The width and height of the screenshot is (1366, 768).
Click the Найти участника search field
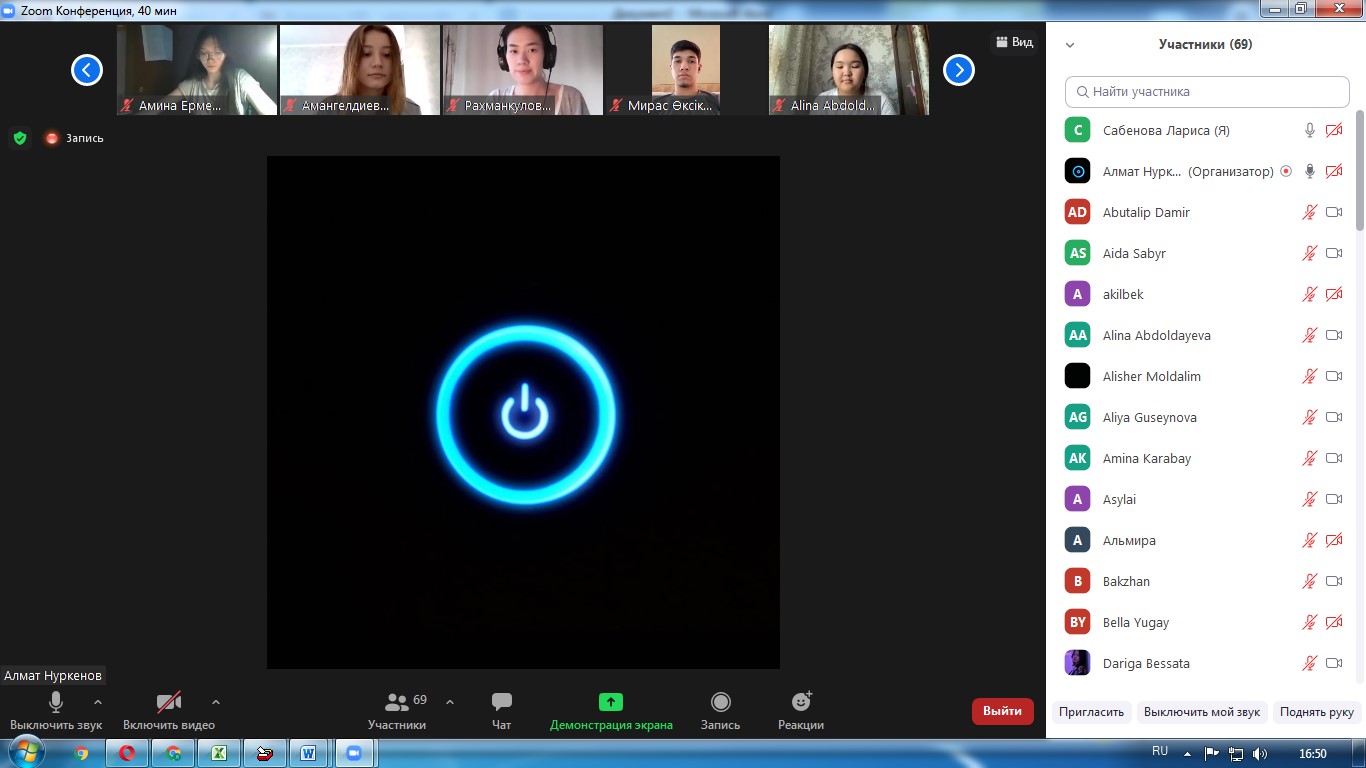[x=1207, y=91]
